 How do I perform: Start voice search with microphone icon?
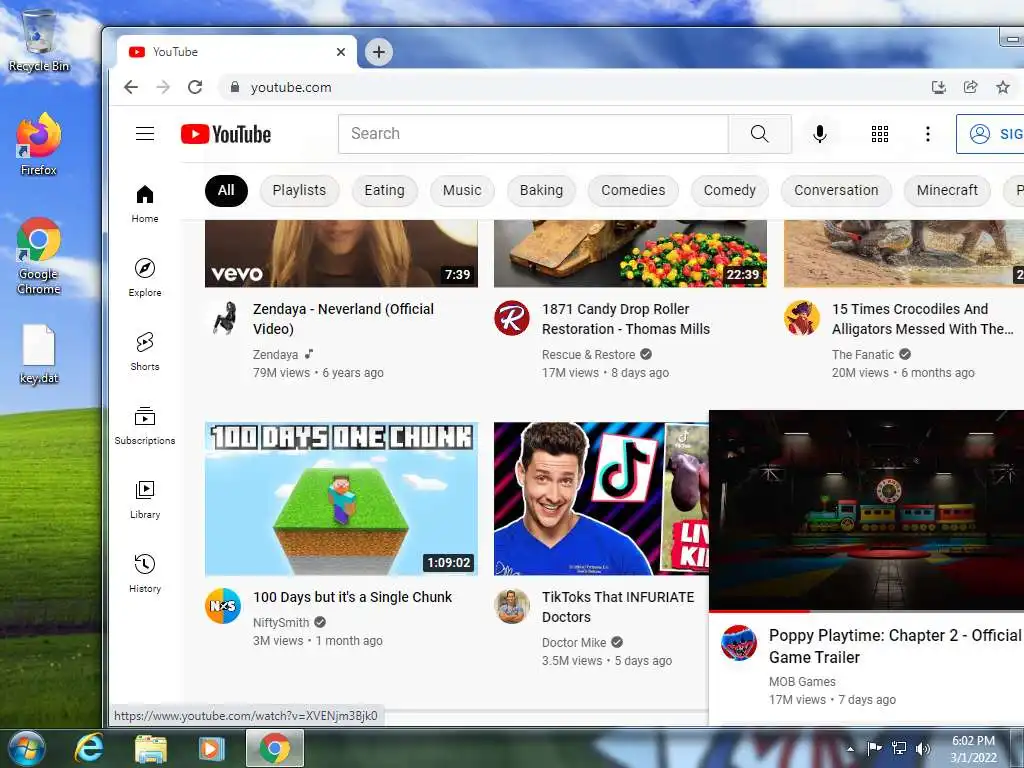[820, 134]
